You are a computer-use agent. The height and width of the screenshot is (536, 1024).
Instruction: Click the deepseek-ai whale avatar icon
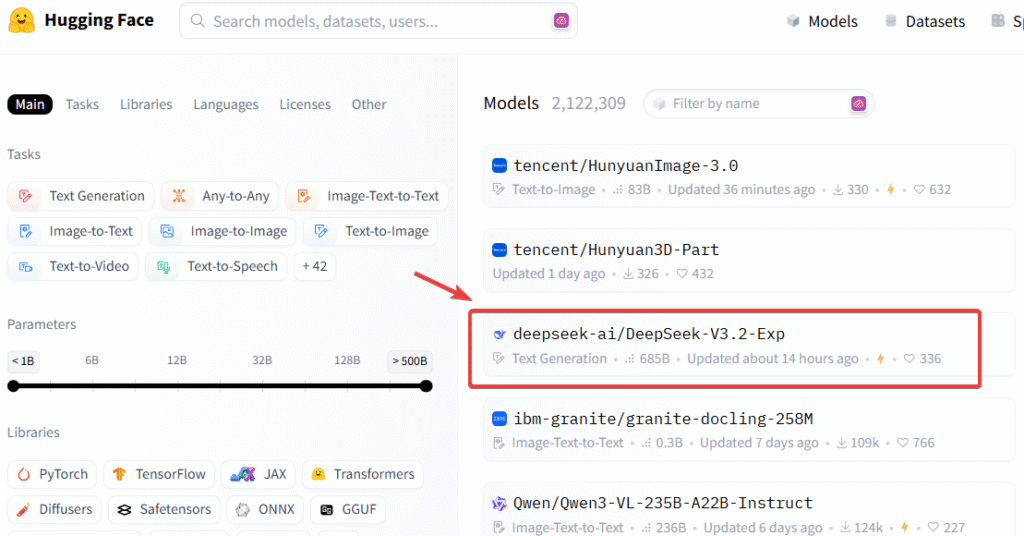500,334
